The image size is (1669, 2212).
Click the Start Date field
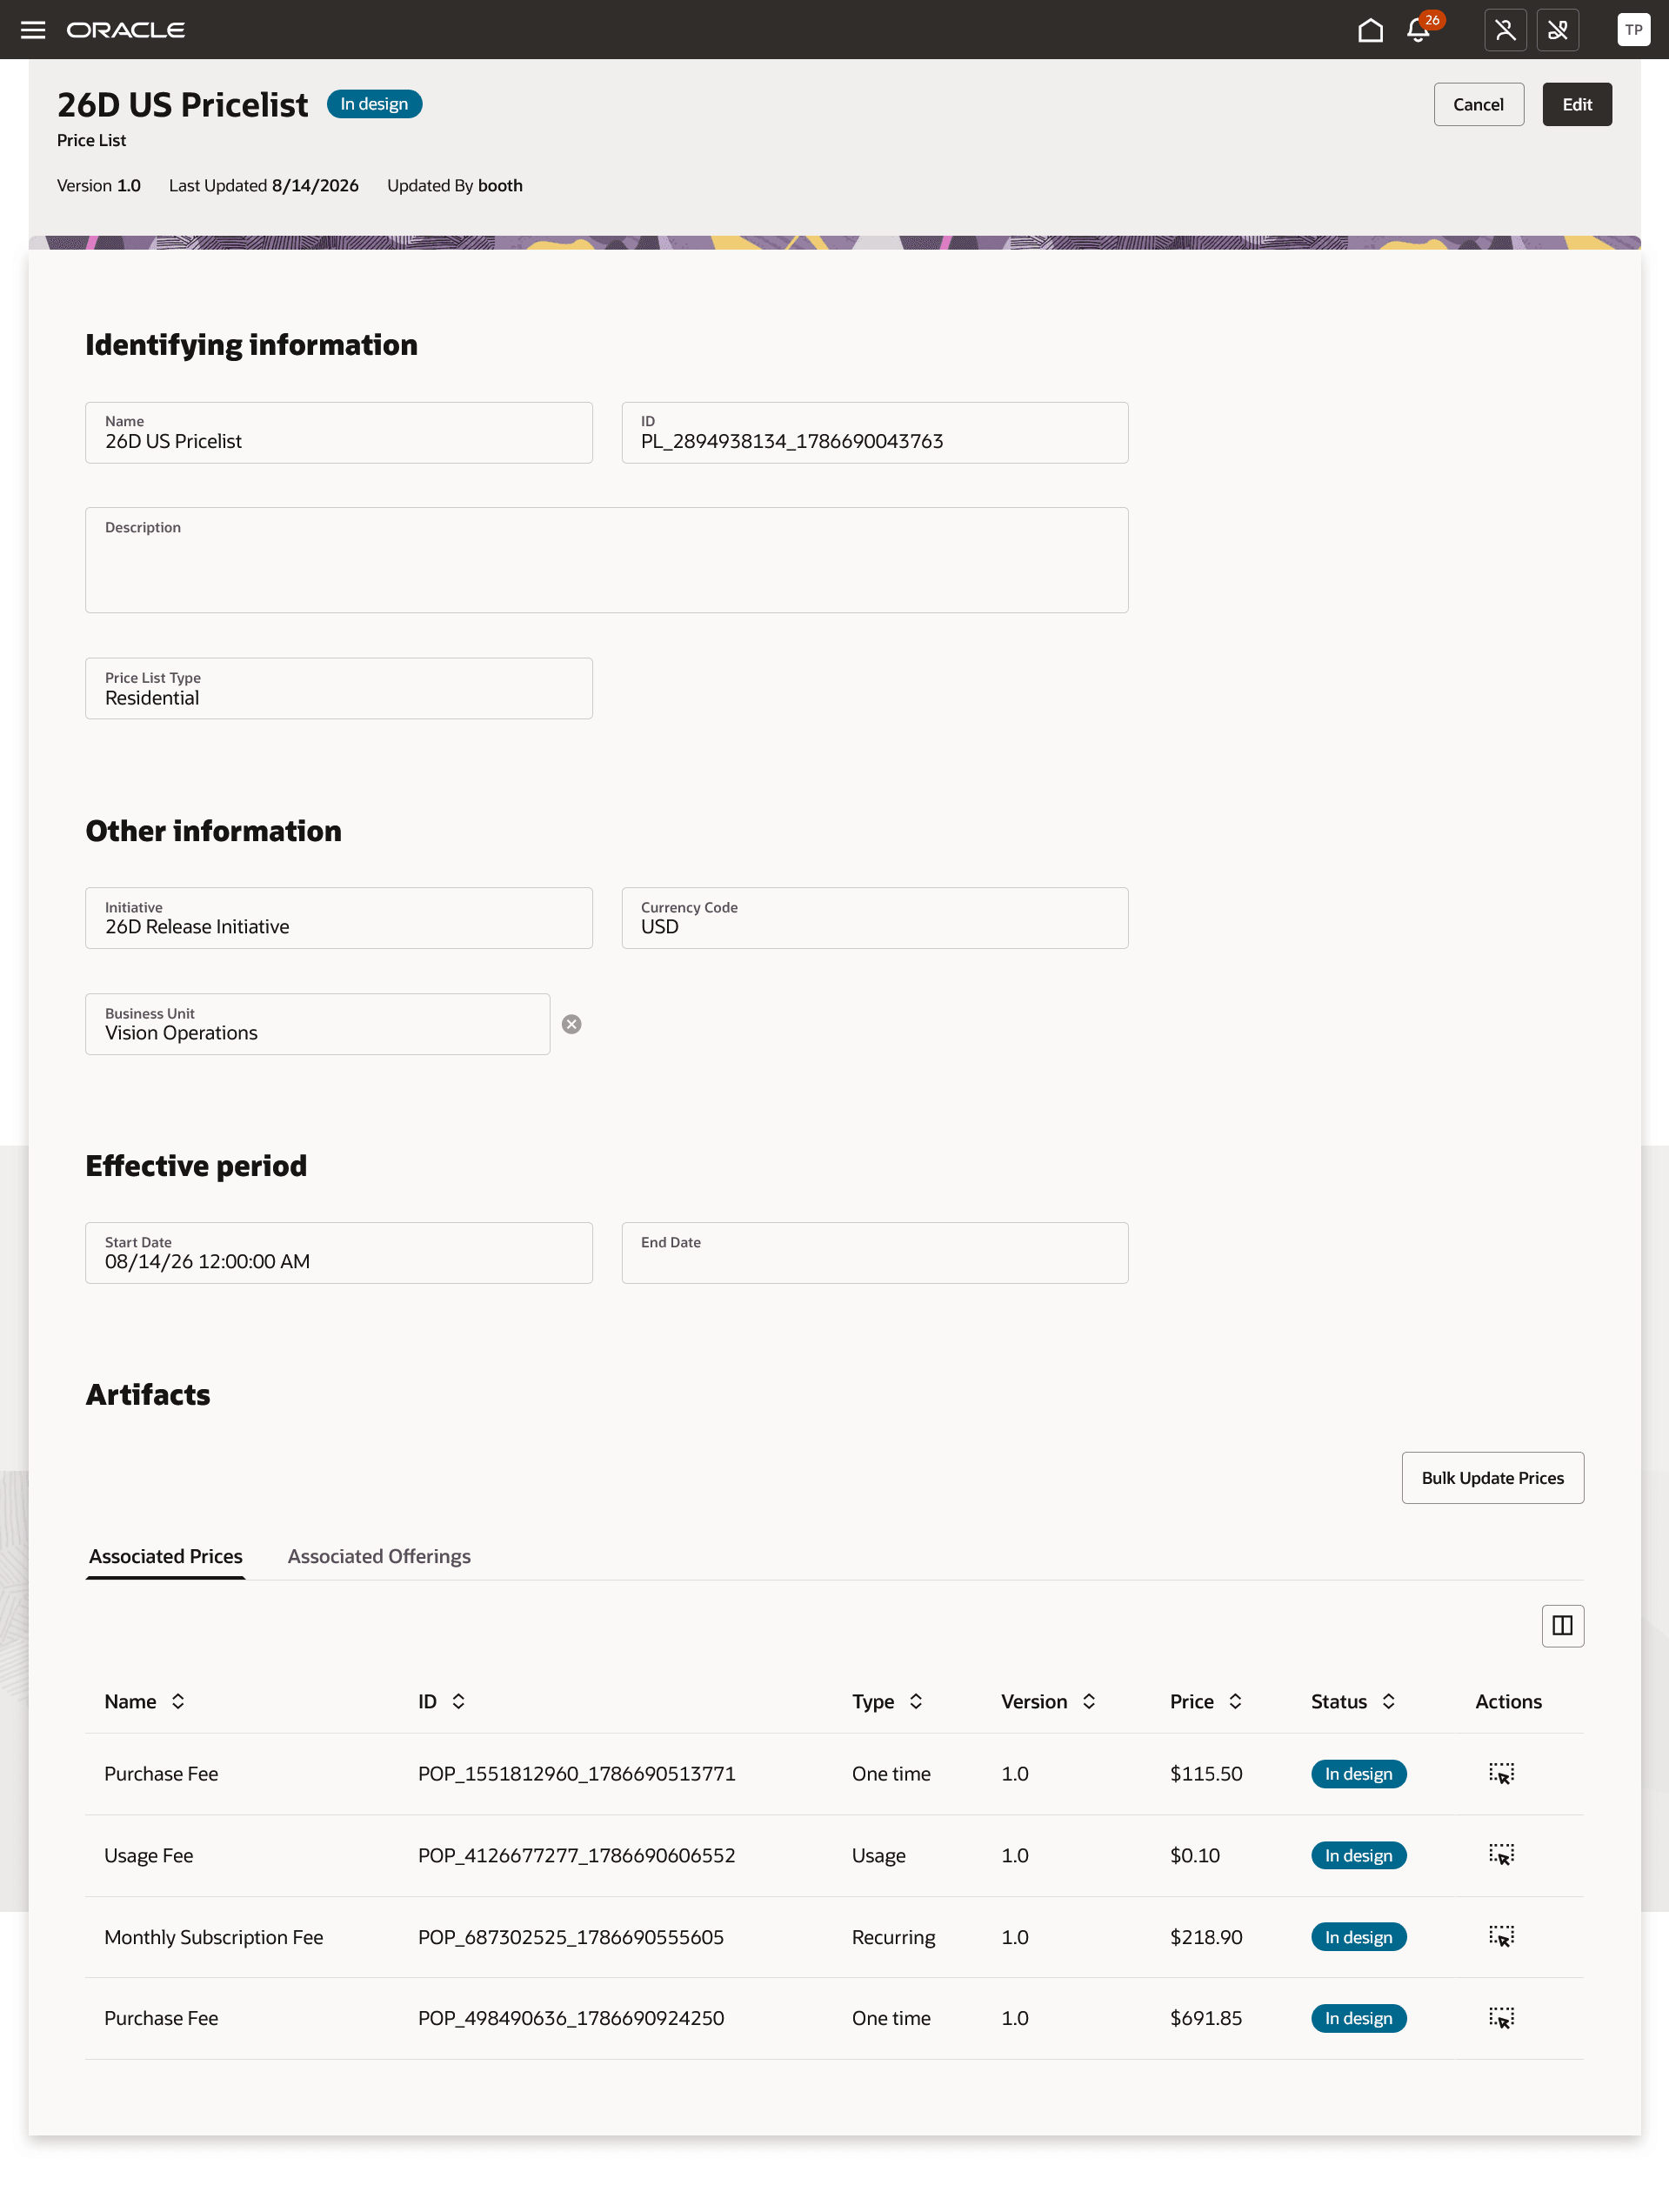[x=339, y=1254]
